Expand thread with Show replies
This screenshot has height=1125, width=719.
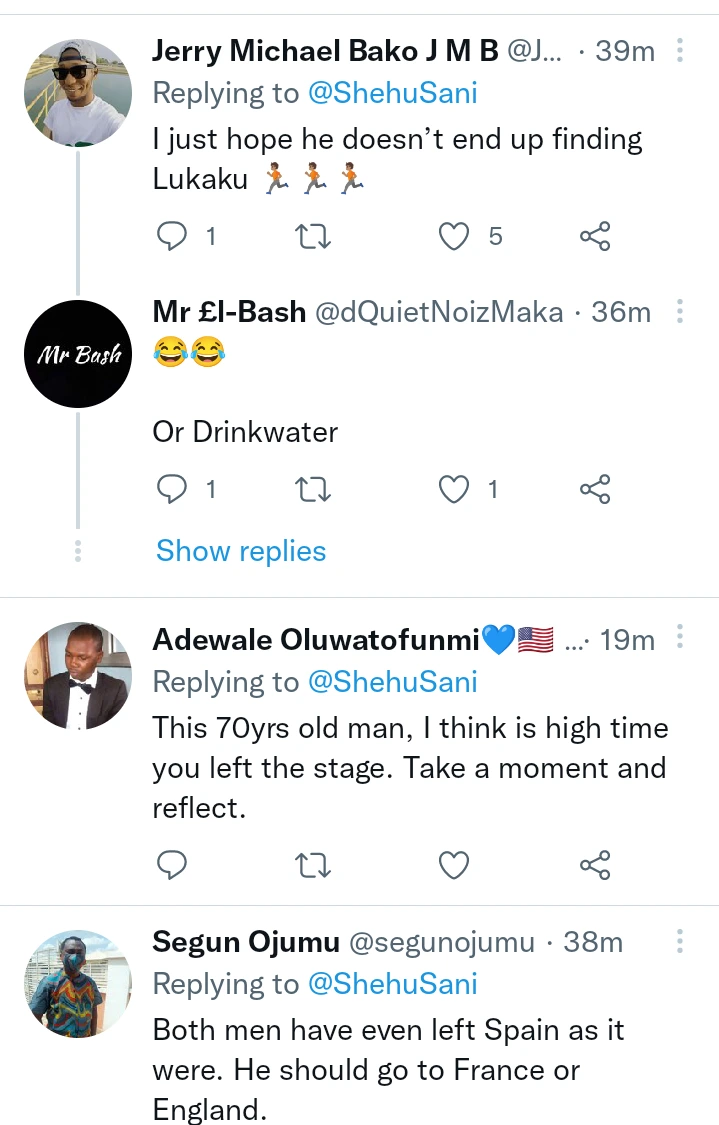(x=241, y=551)
